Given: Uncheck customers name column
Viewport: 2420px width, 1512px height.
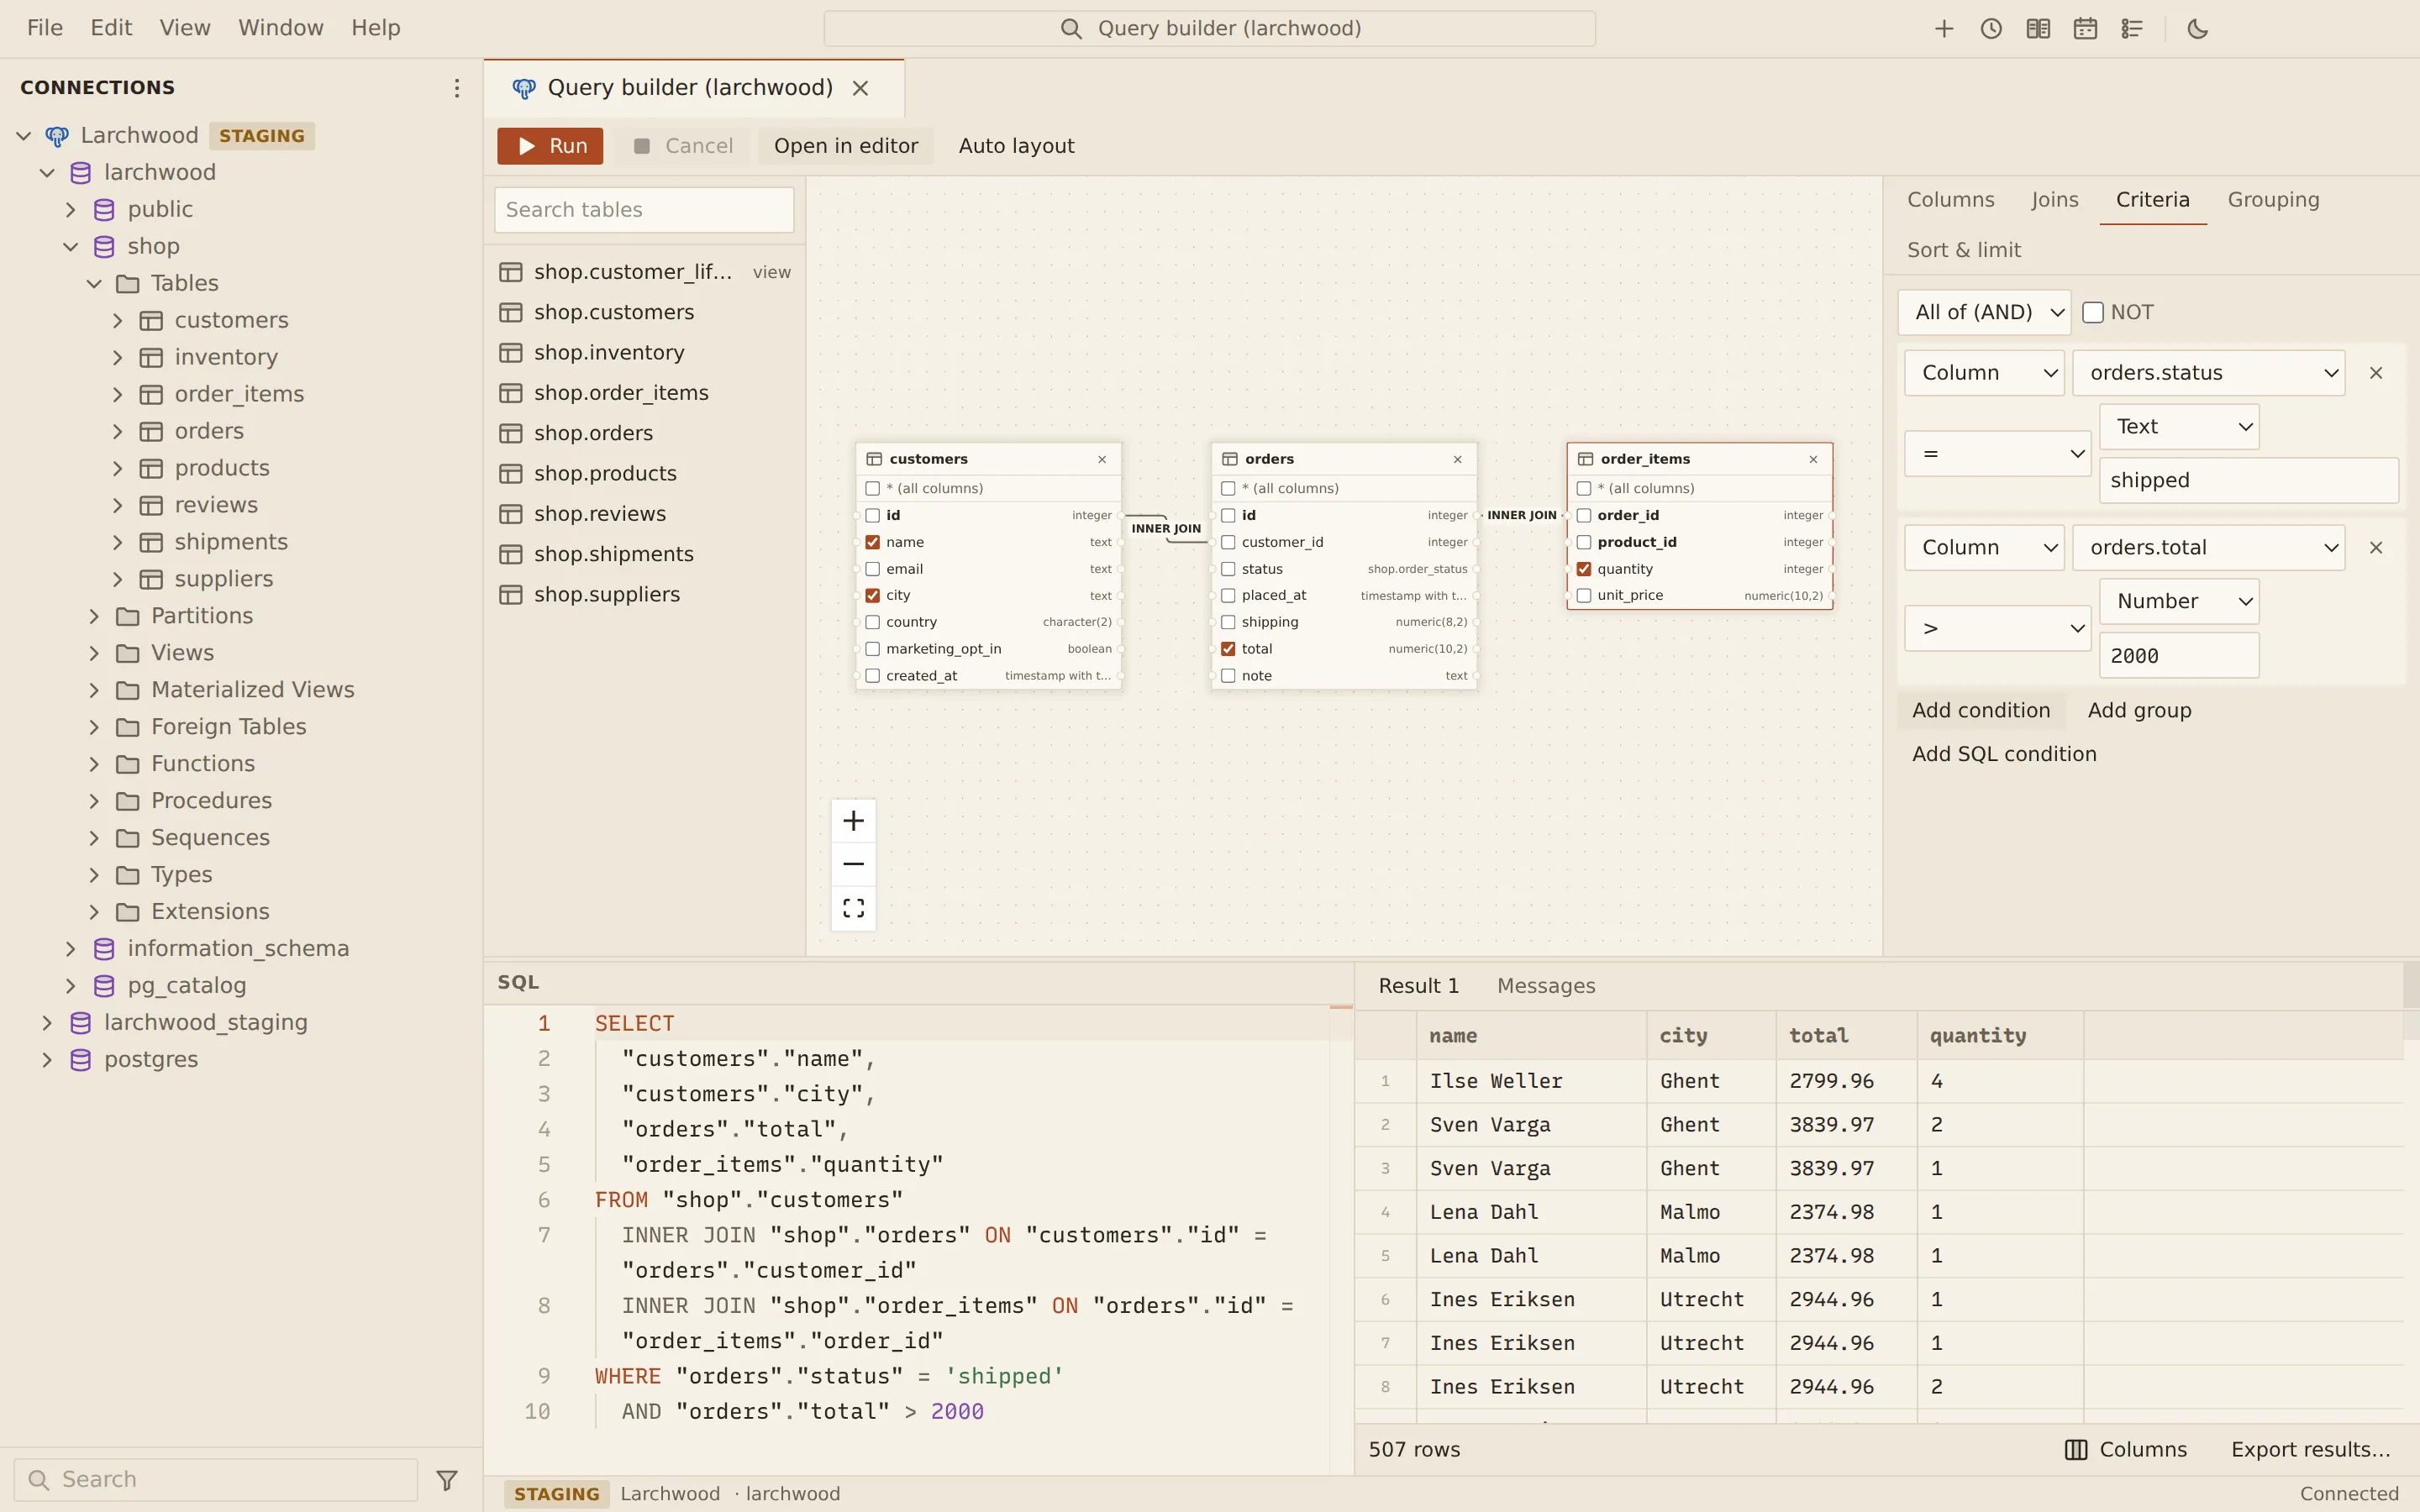Looking at the screenshot, I should (x=872, y=542).
